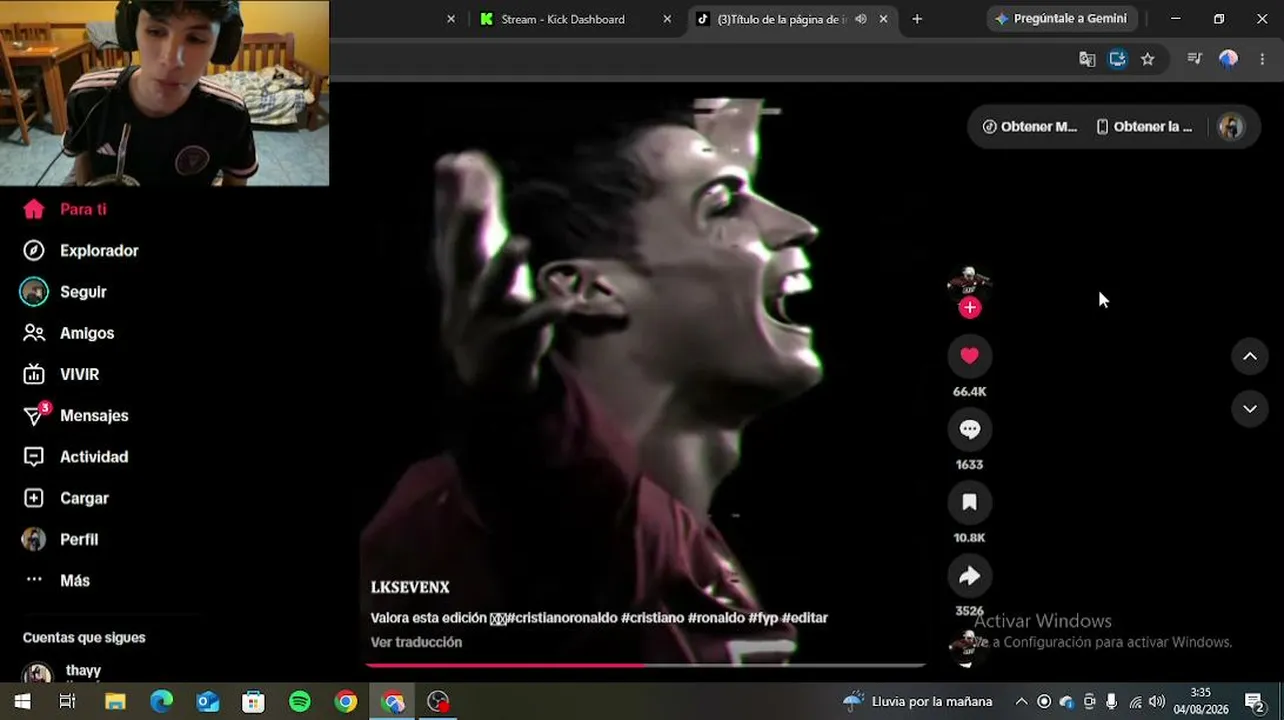Screen dimensions: 1284x720
Task: Go to the next video
Action: (x=1250, y=408)
